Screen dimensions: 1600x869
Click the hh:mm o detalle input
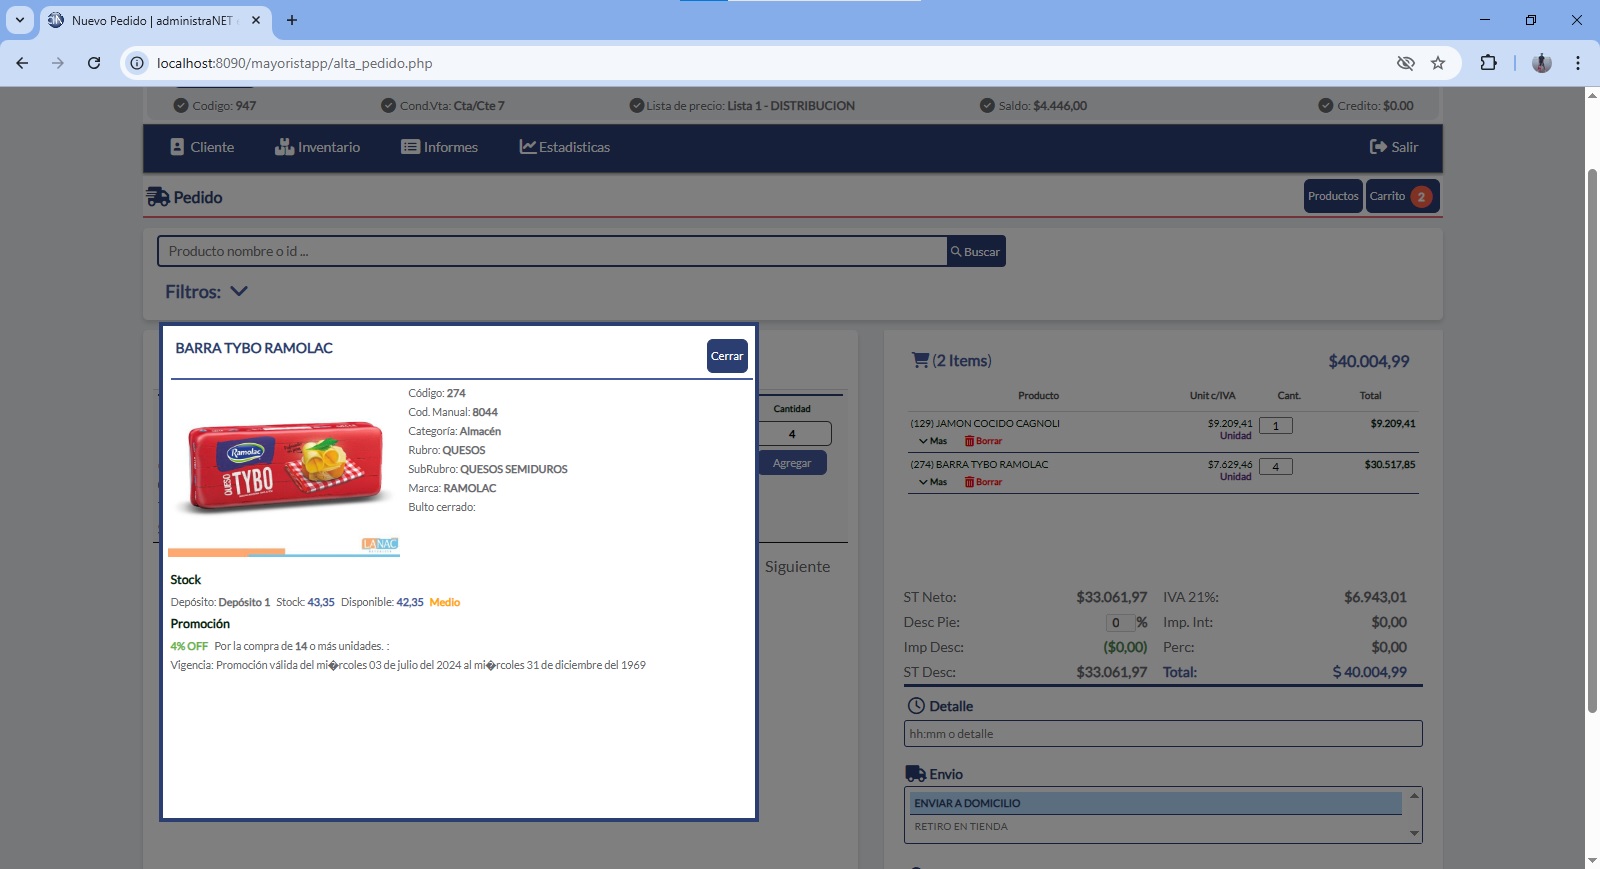coord(1163,734)
